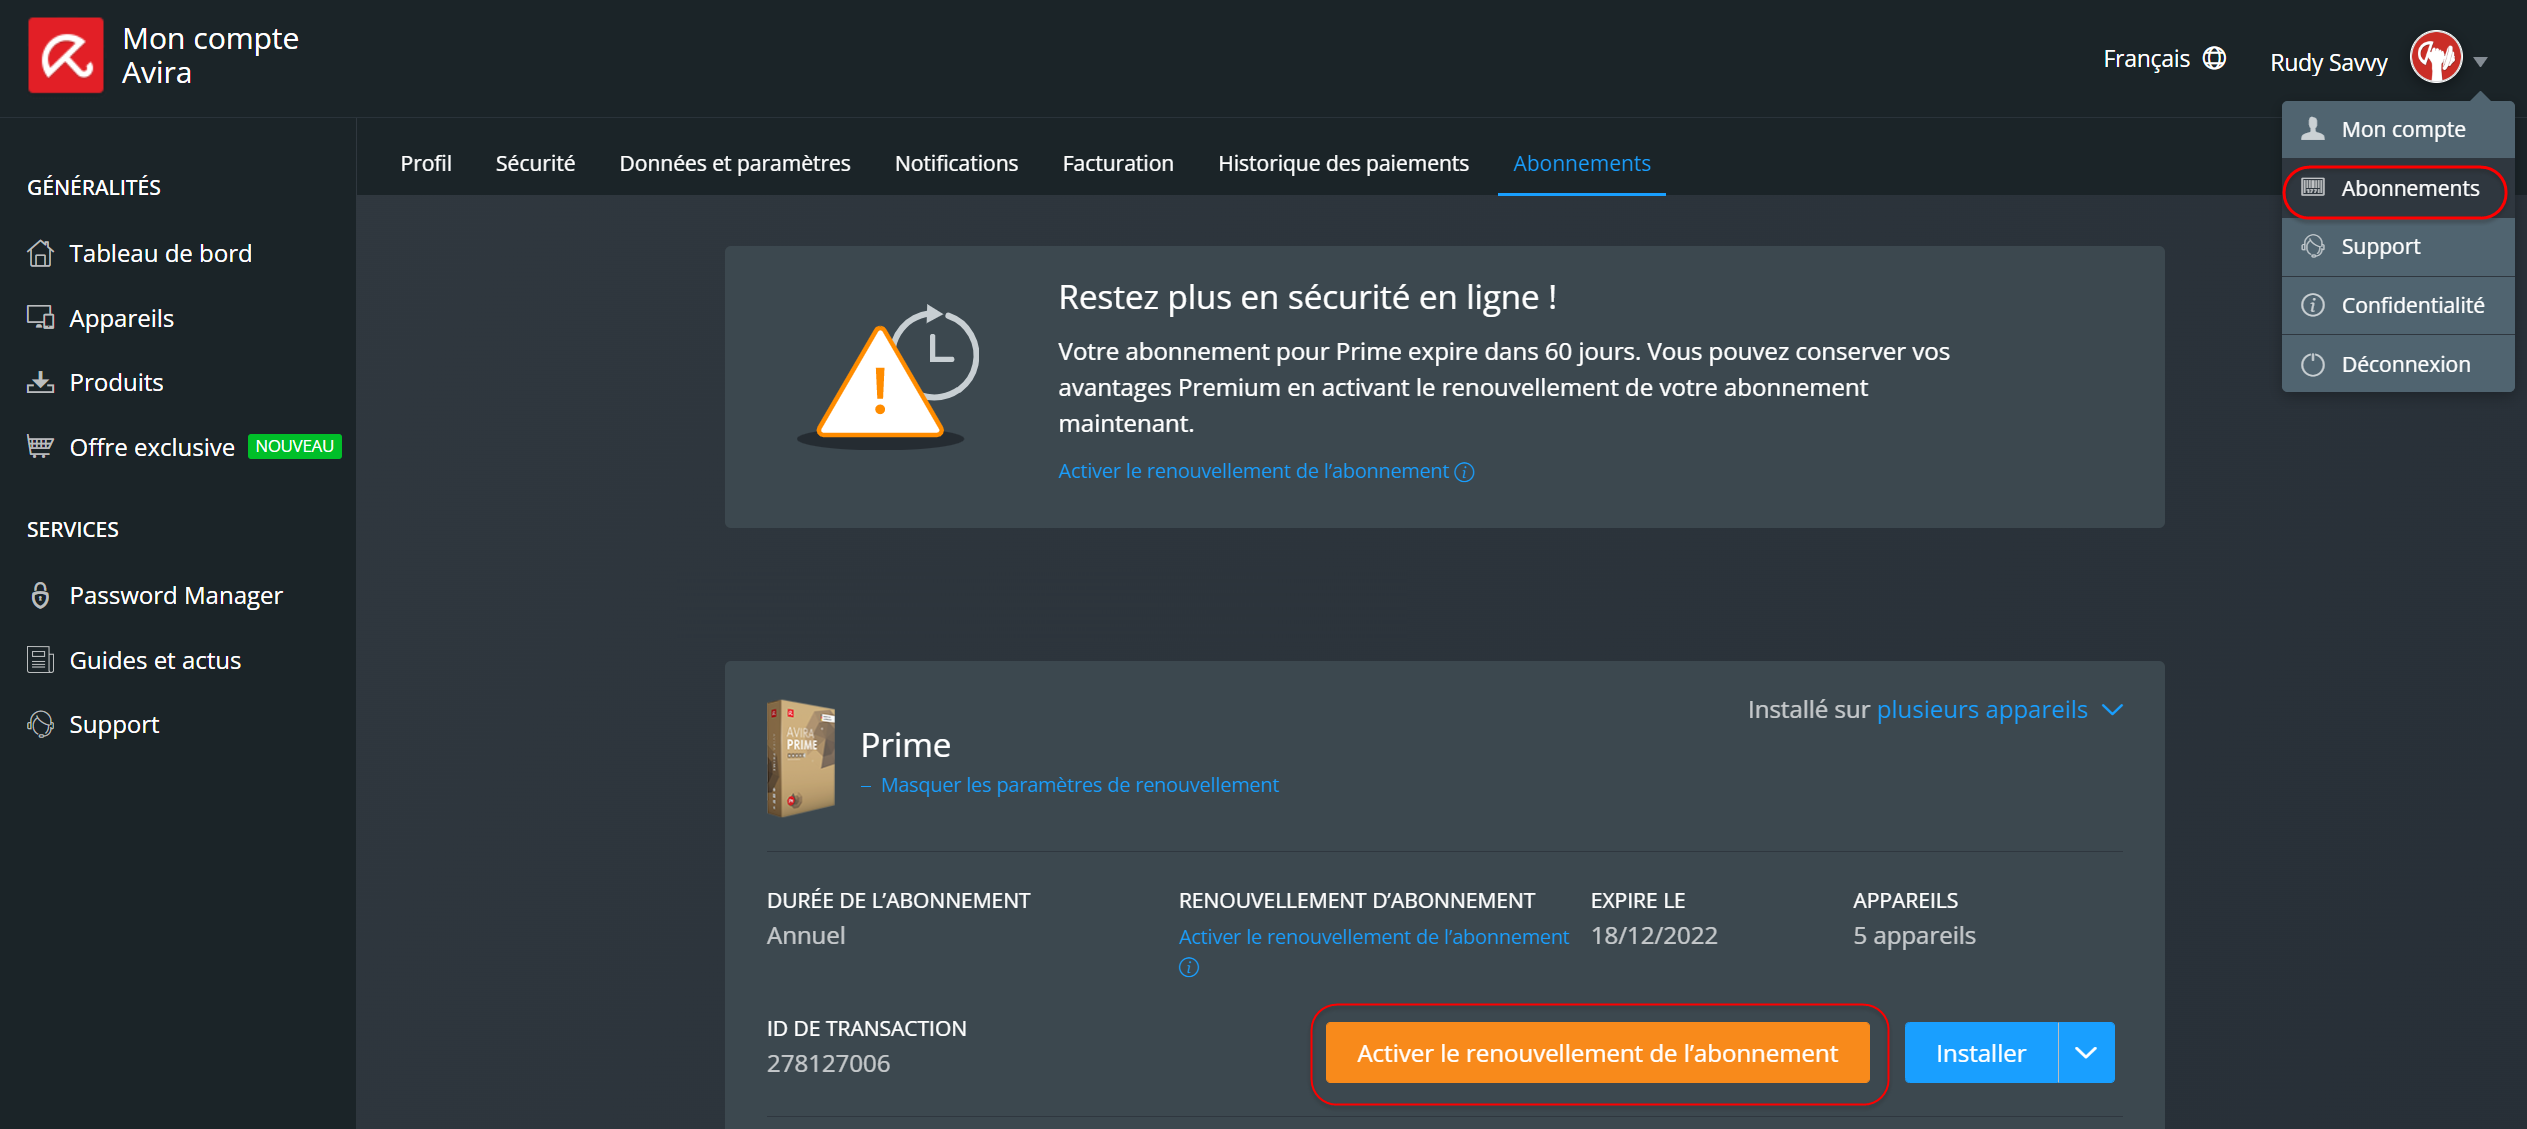The width and height of the screenshot is (2527, 1129).
Task: Click banner Activer le renouvellement link
Action: point(1253,471)
